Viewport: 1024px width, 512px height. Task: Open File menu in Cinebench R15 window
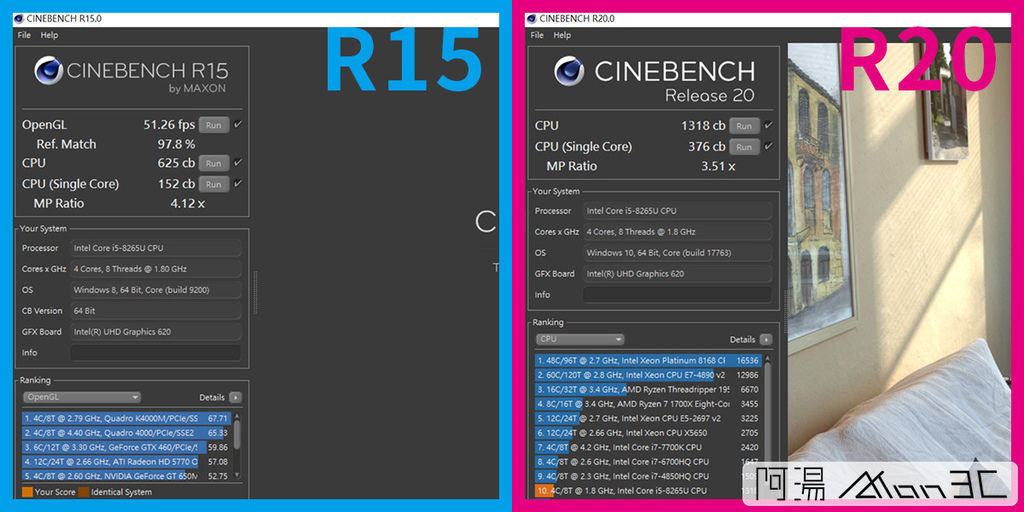(24, 35)
